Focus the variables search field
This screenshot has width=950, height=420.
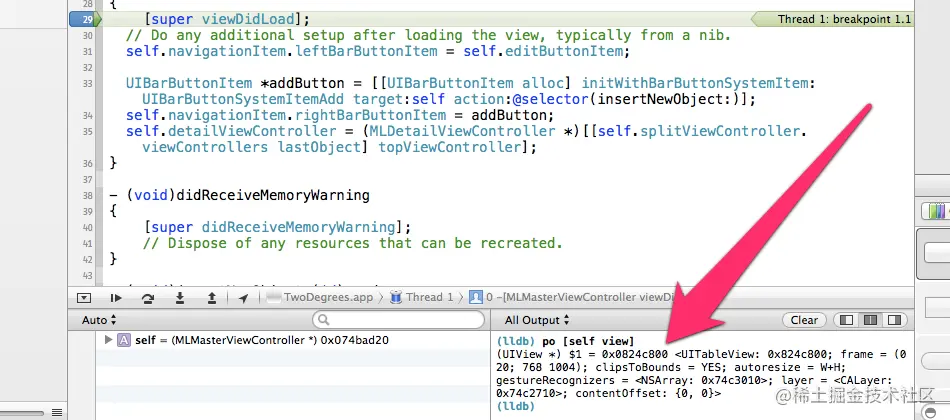[x=399, y=320]
